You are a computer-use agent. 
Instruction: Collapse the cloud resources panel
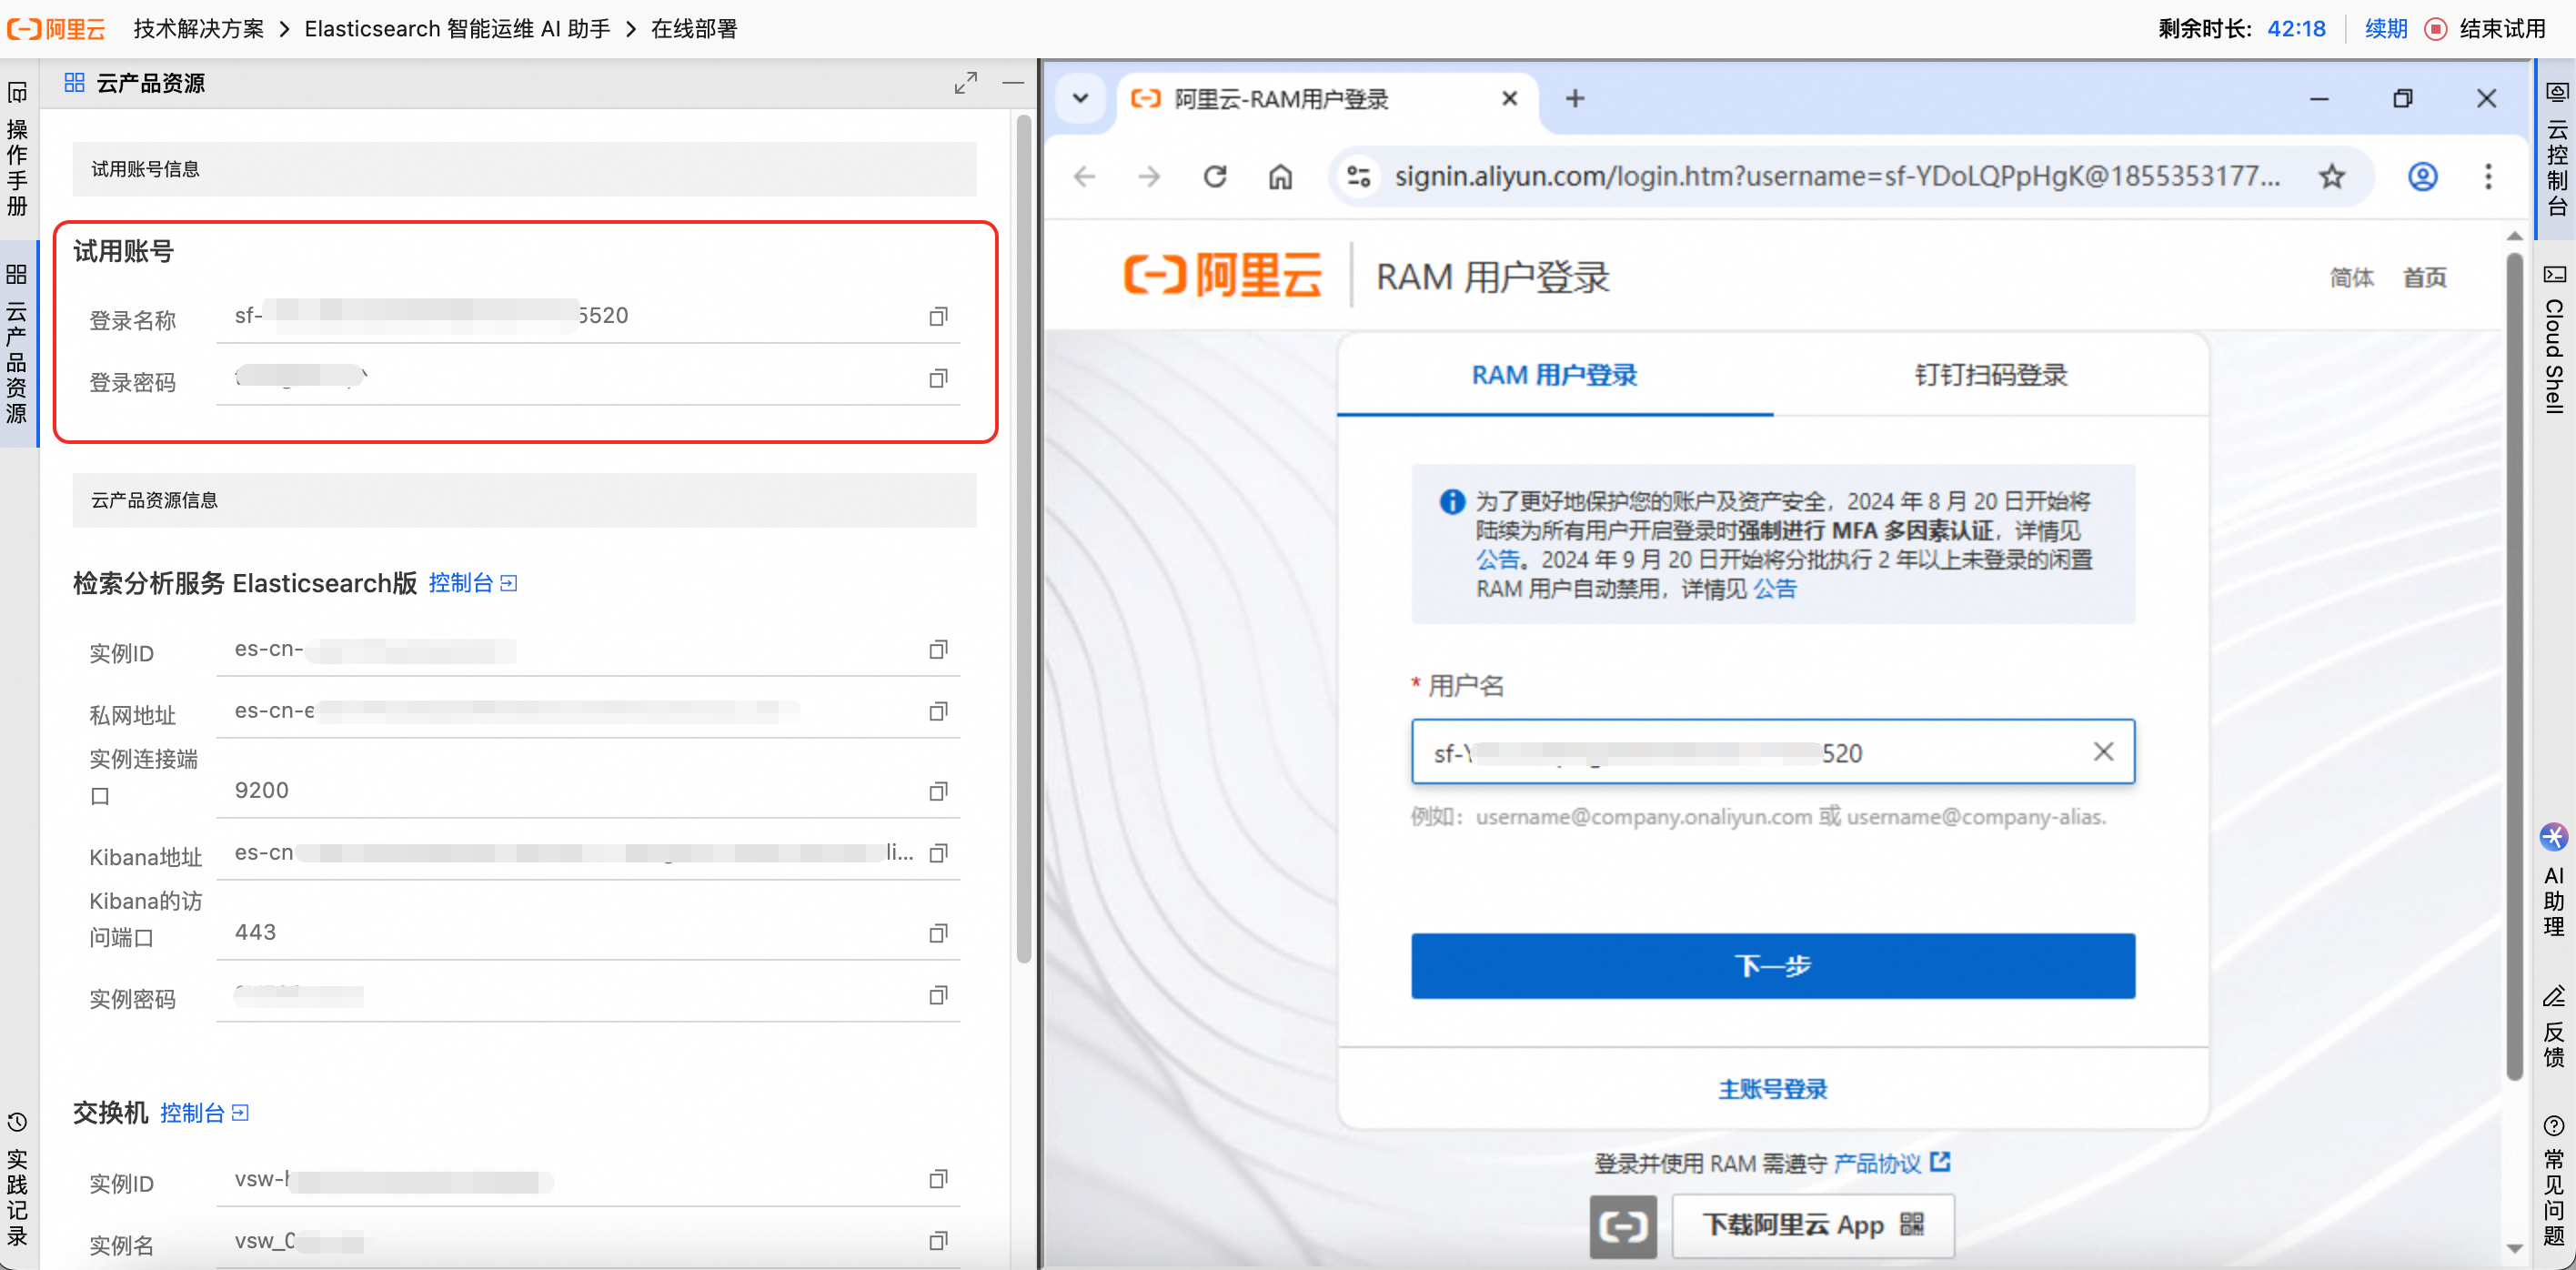(x=1013, y=83)
